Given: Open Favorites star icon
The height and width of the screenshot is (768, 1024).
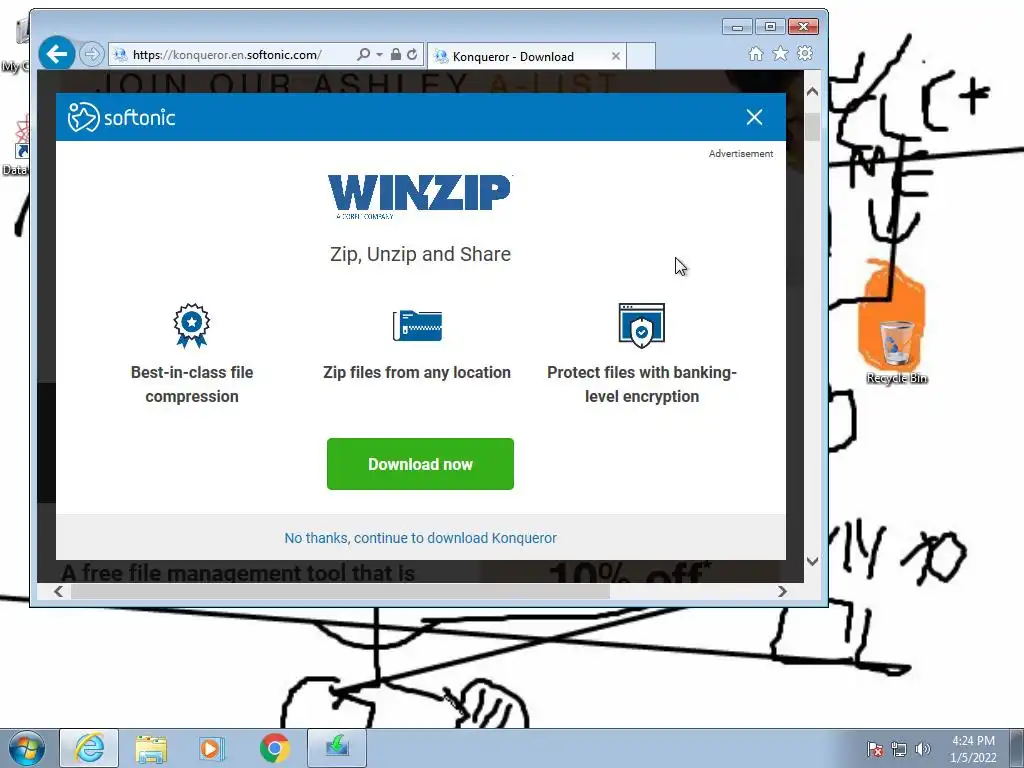Looking at the screenshot, I should coord(780,54).
